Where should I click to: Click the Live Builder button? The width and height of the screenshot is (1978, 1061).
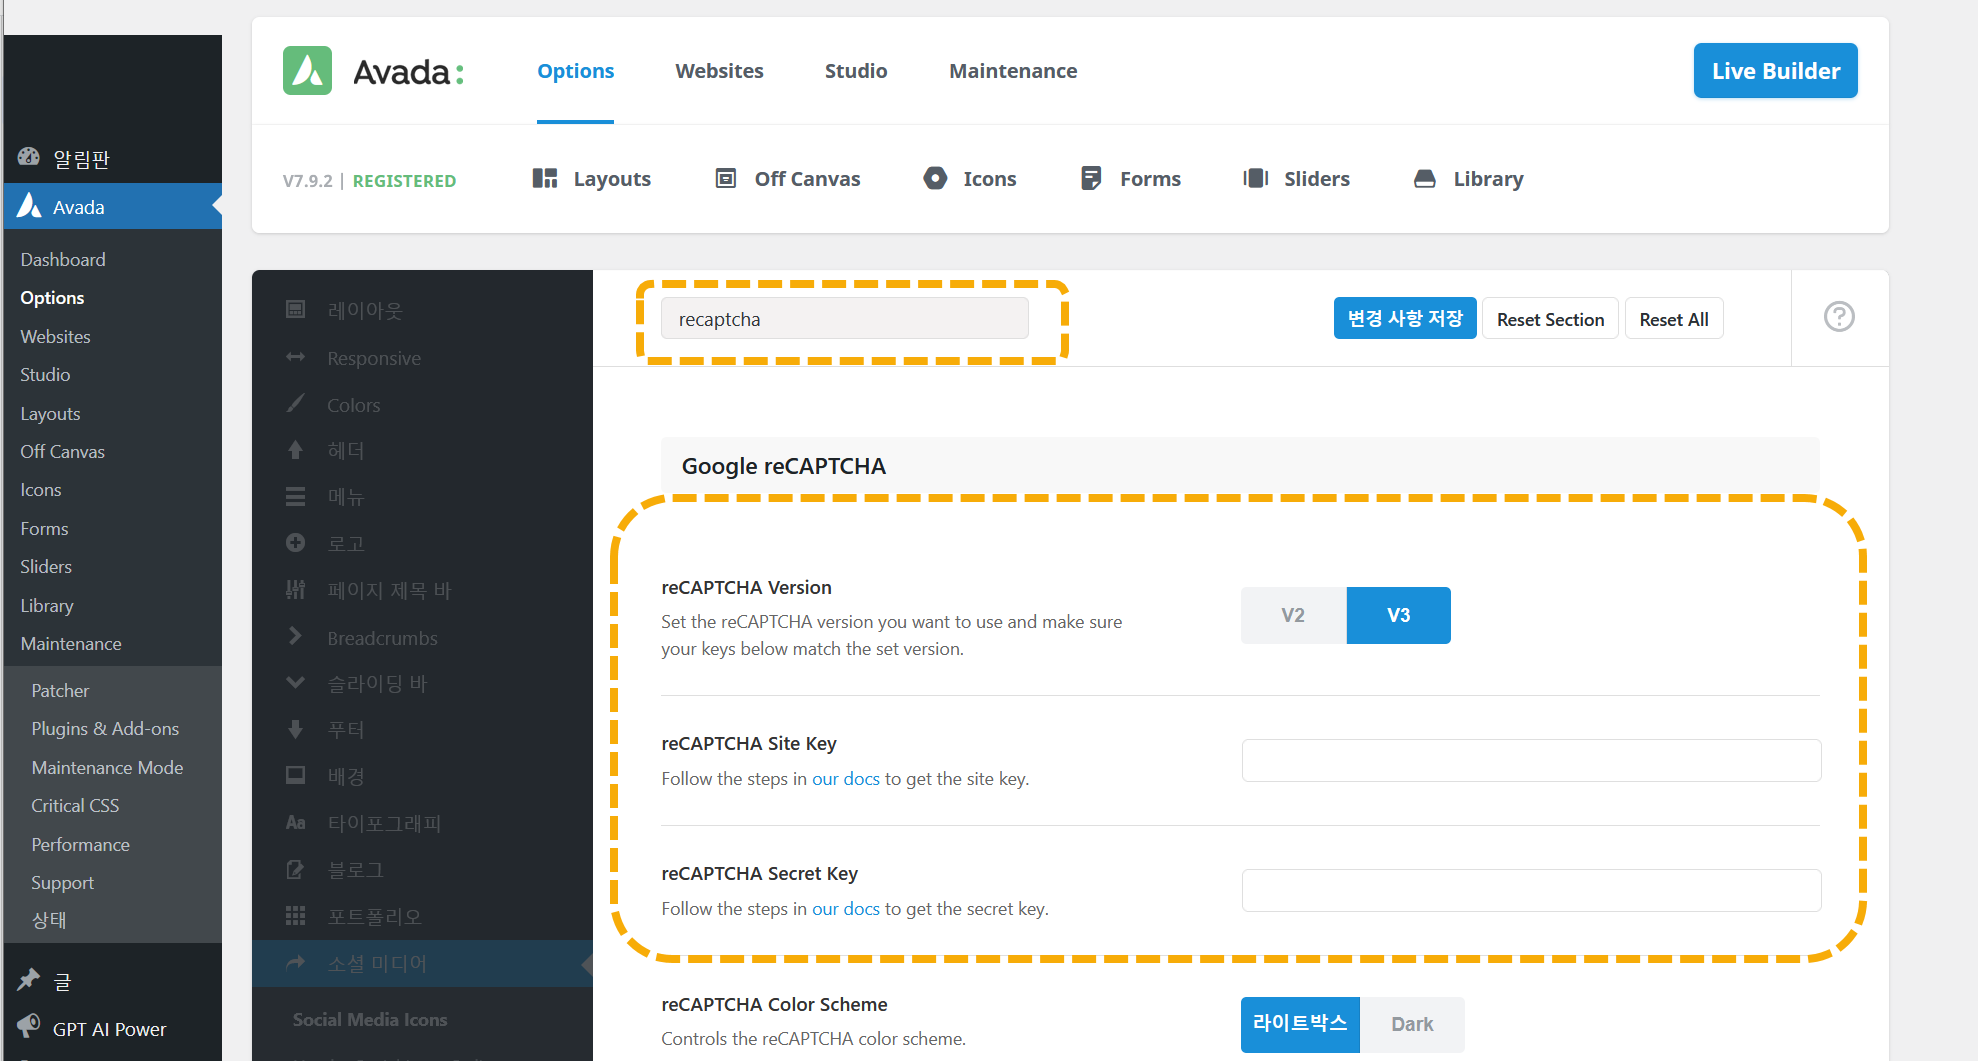point(1775,71)
